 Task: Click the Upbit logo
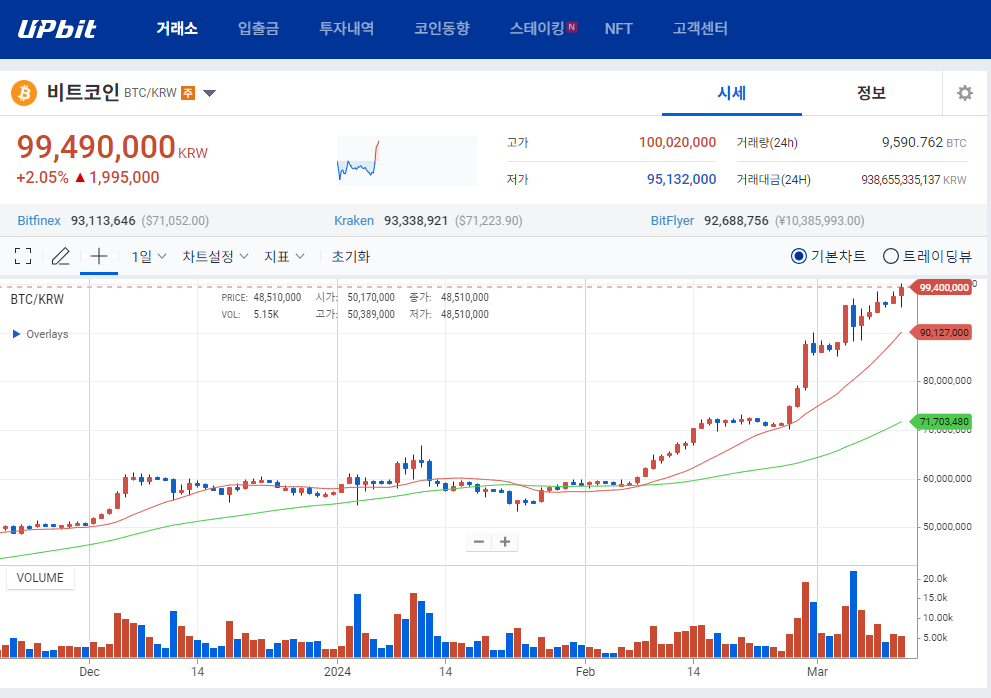point(57,28)
